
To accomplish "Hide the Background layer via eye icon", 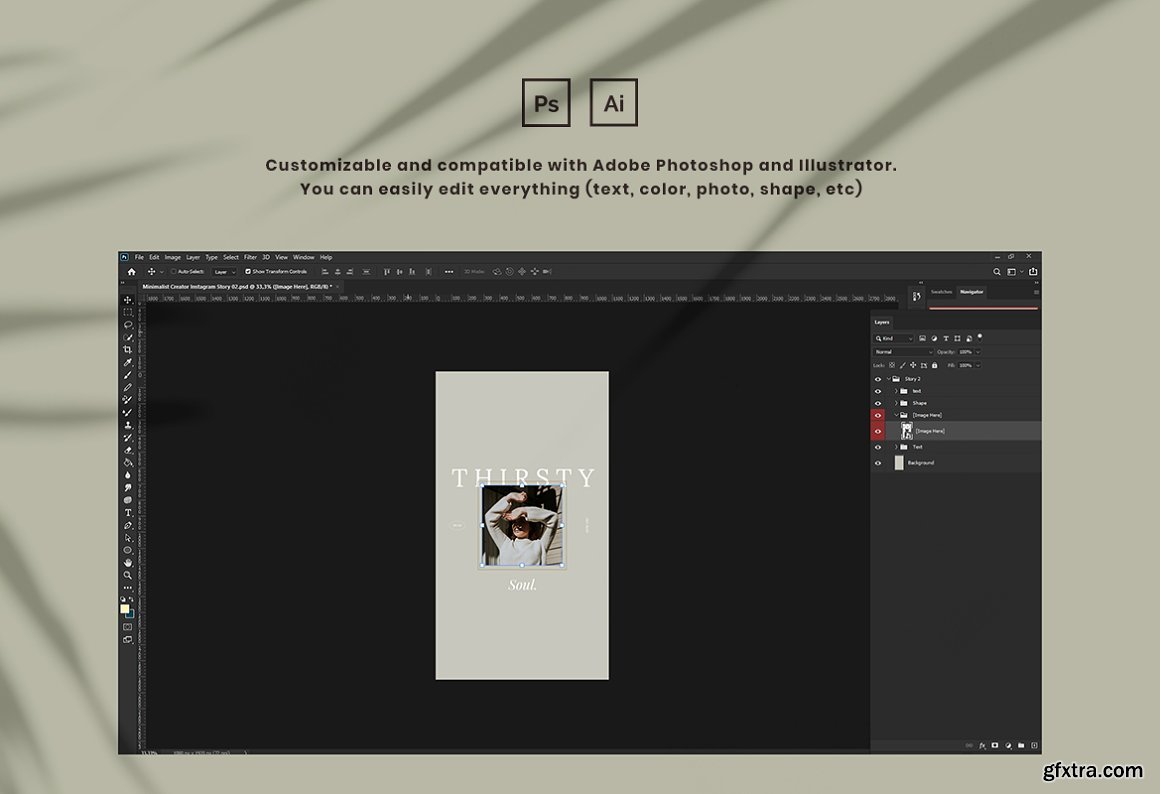I will pyautogui.click(x=878, y=463).
